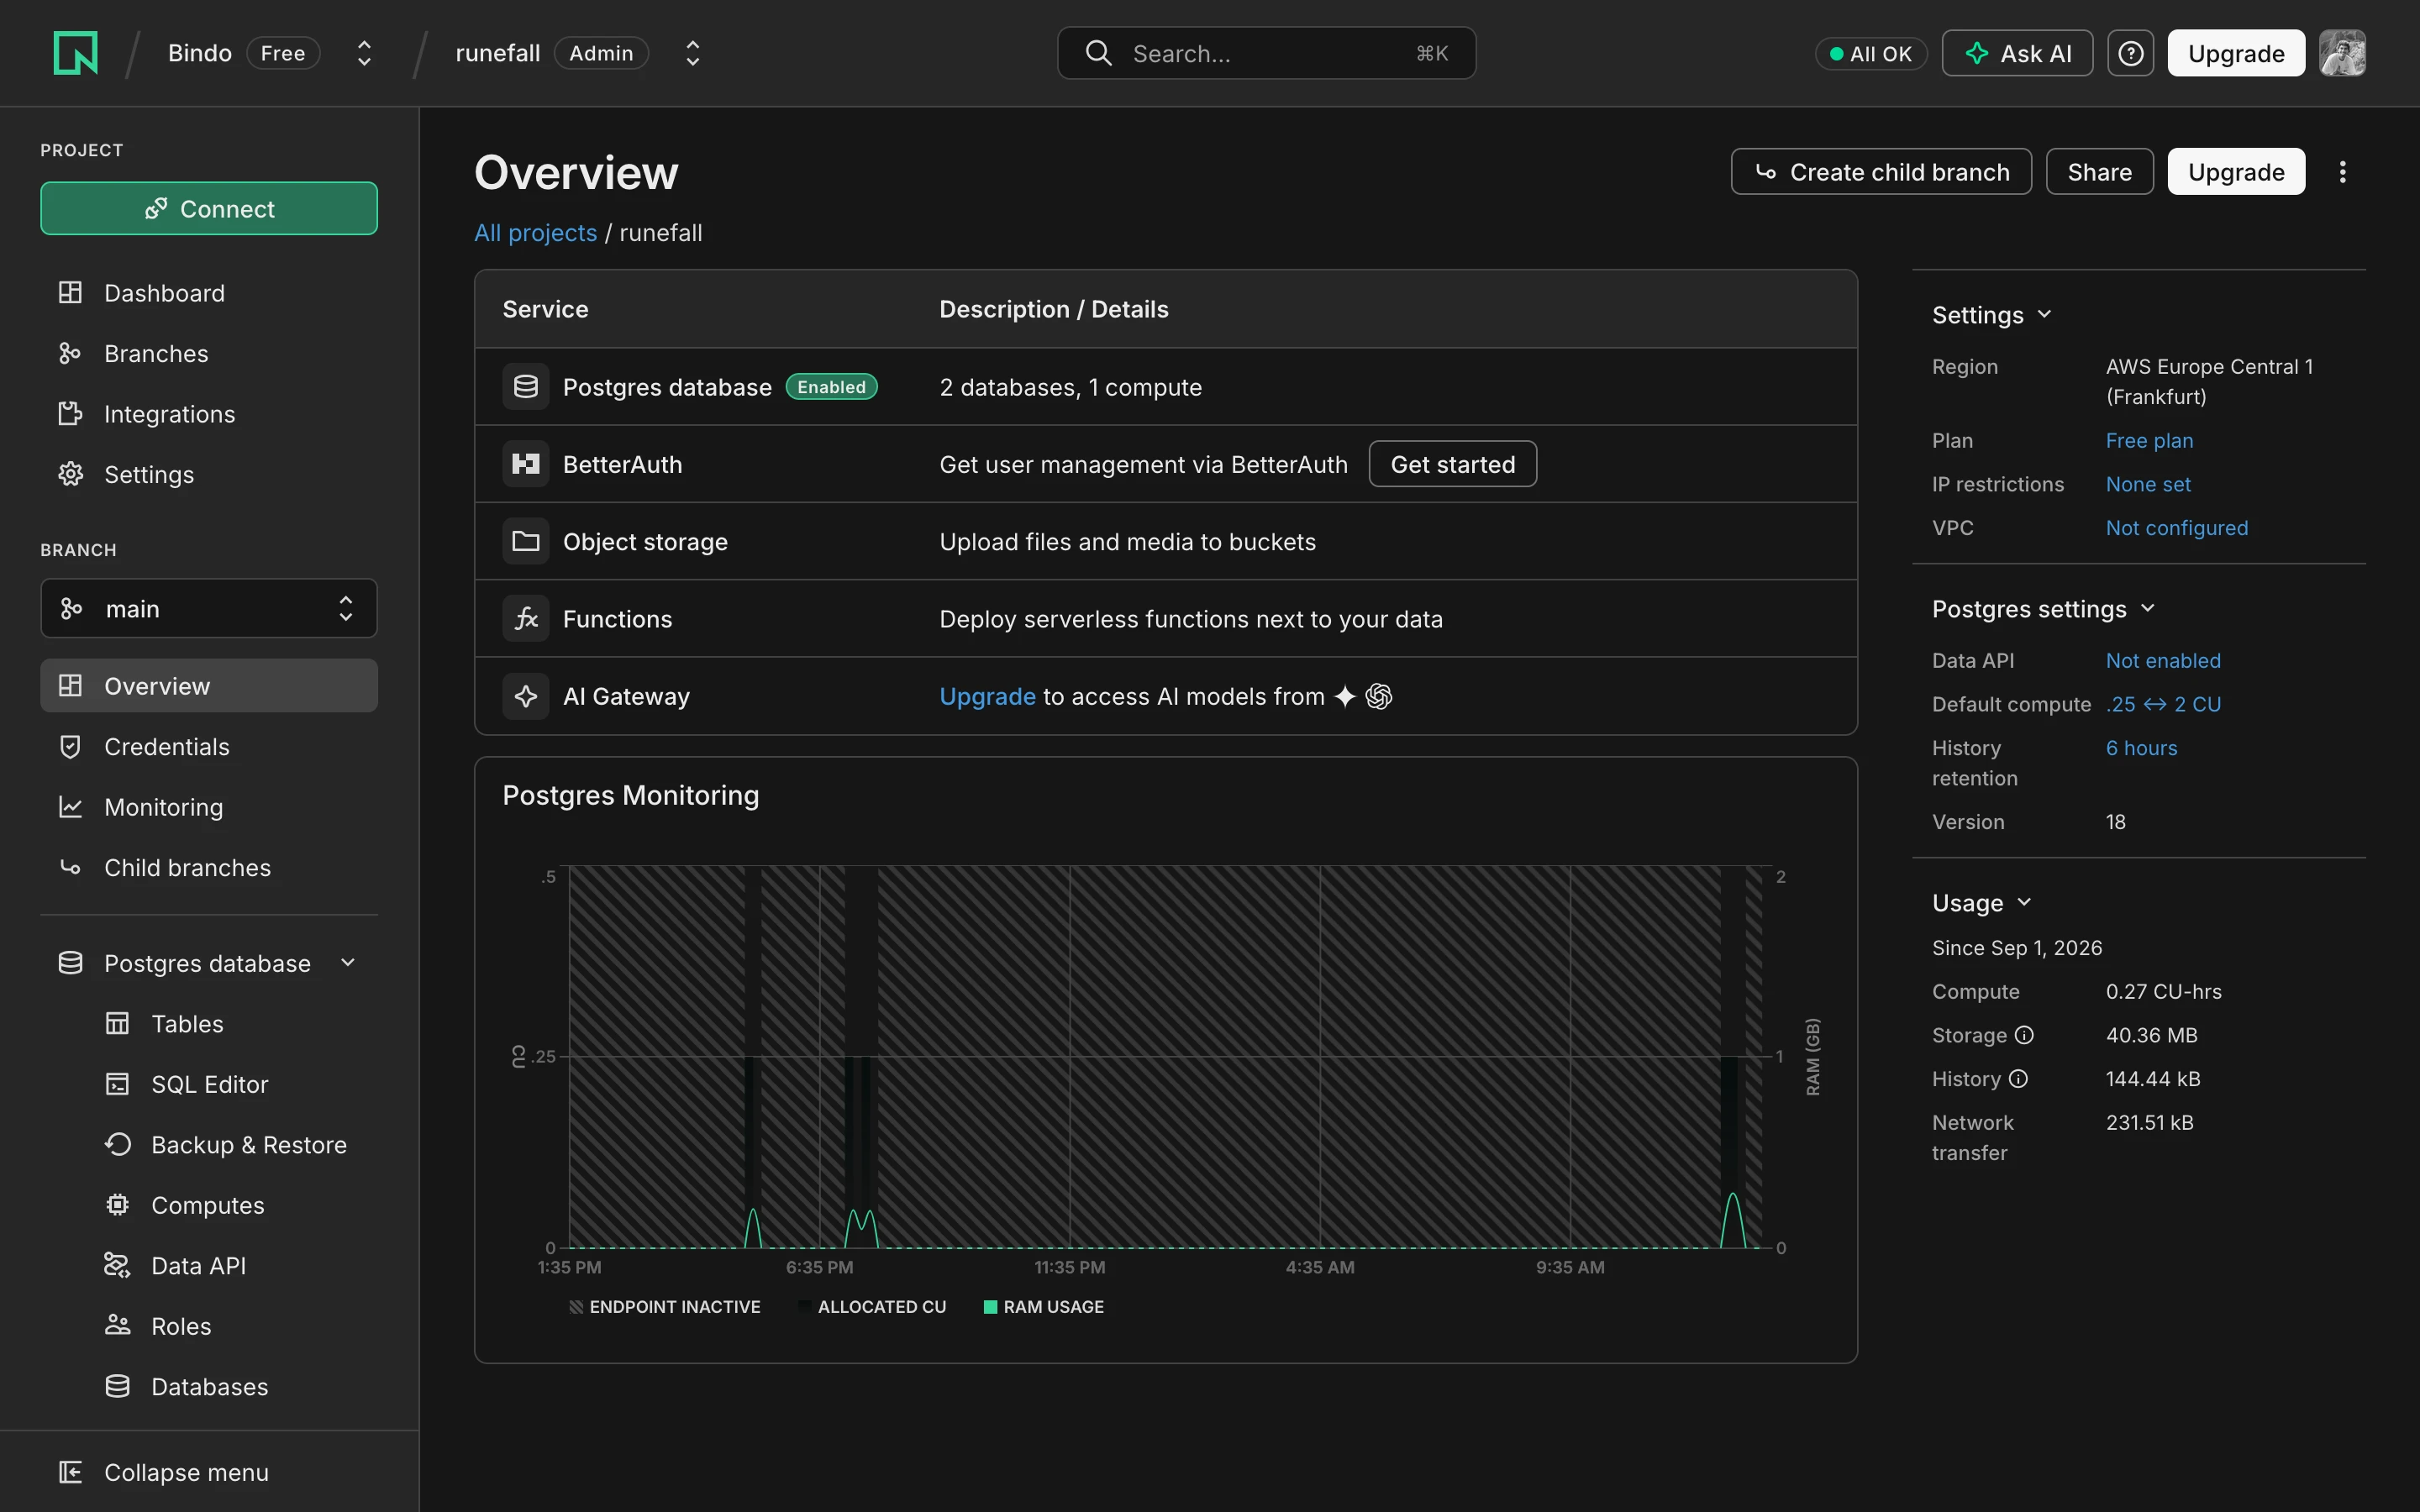Screen dimensions: 2420x1512
Task: Open Monitoring page
Action: 209,806
